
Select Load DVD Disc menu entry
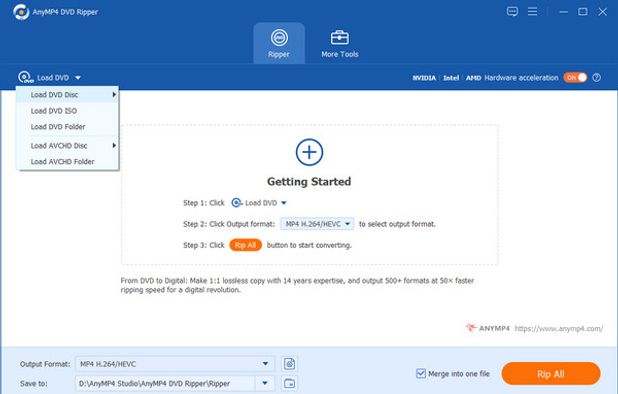tap(67, 95)
